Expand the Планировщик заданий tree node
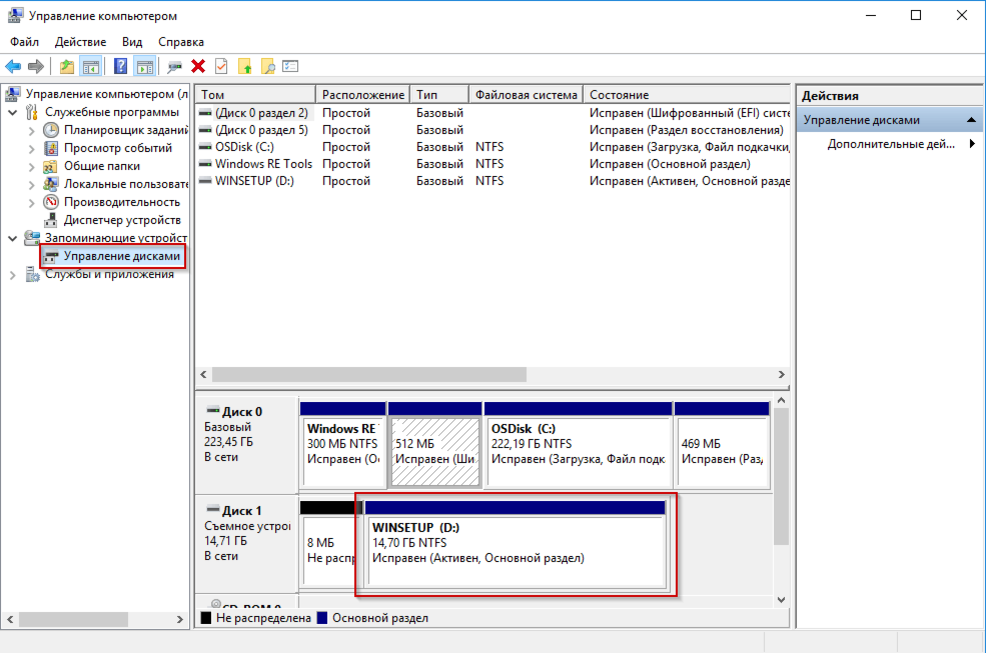 pos(31,131)
